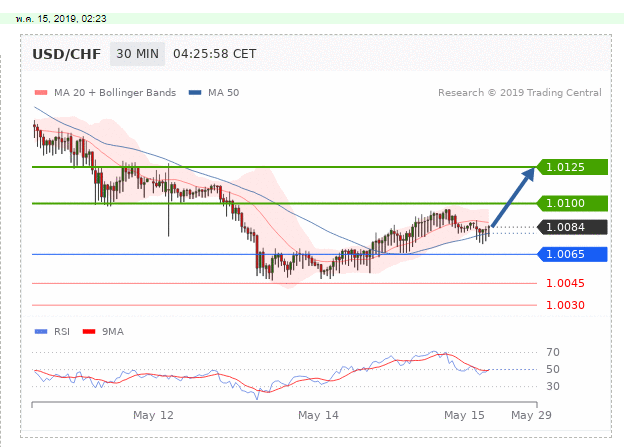624x447 pixels.
Task: Click the red 1.0045 support label
Action: (565, 283)
